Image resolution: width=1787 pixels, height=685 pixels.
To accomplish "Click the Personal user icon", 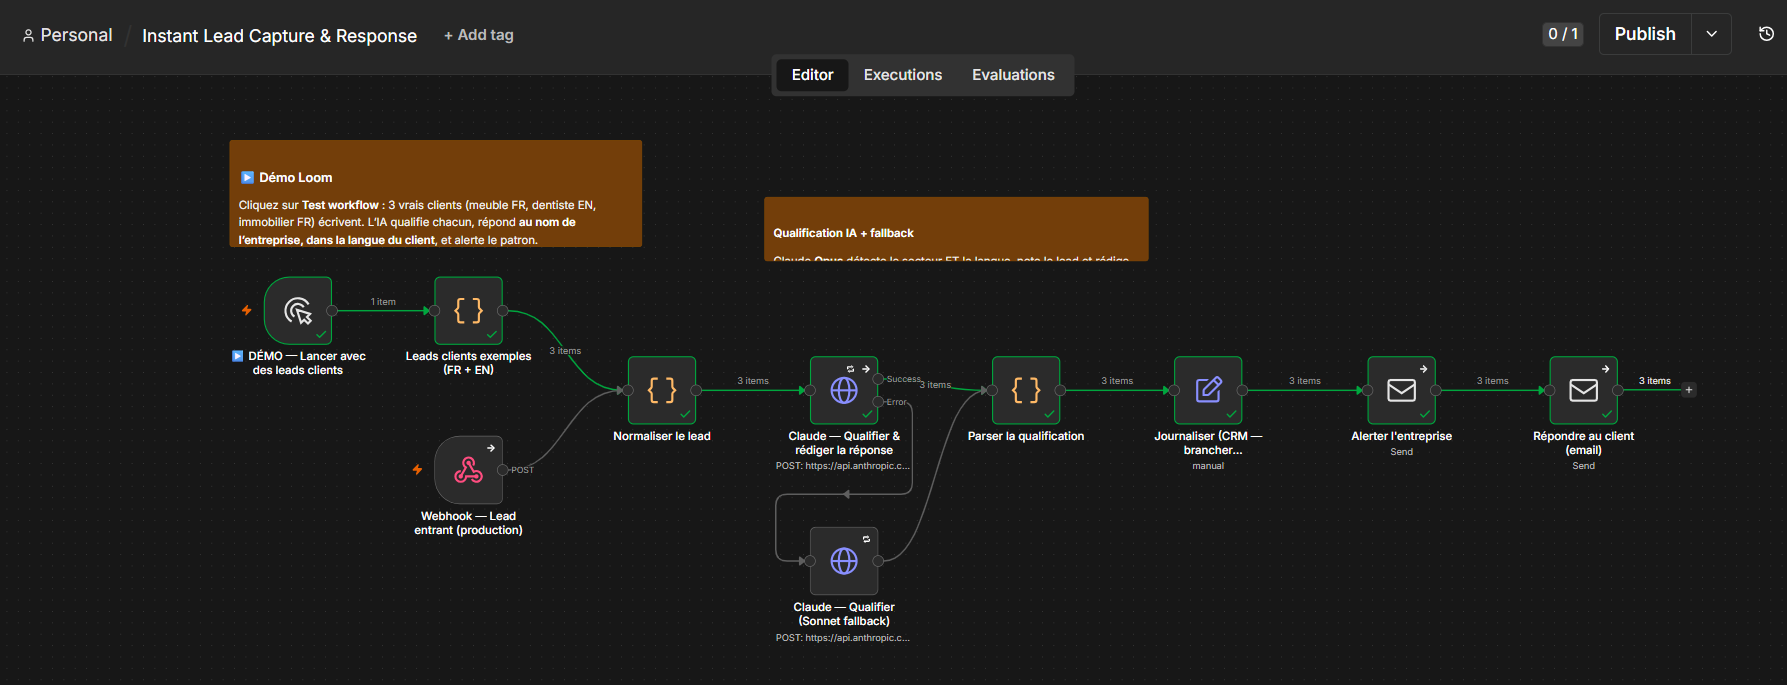I will coord(28,36).
